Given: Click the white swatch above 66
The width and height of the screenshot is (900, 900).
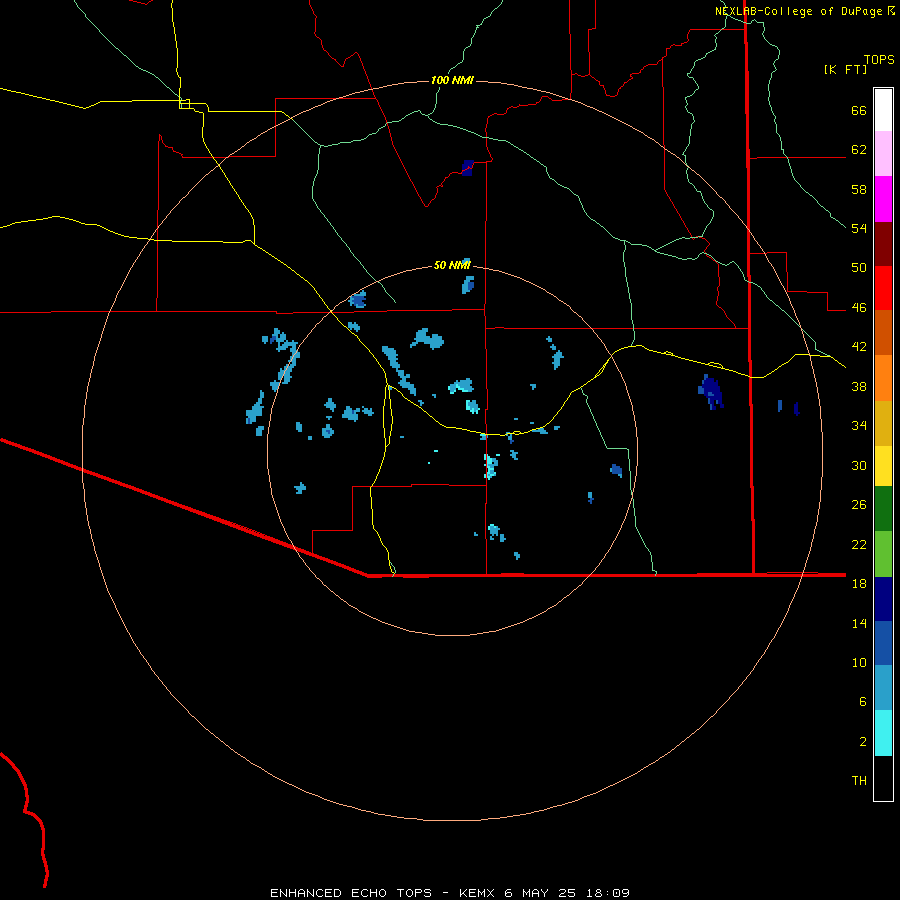Looking at the screenshot, I should 883,110.
